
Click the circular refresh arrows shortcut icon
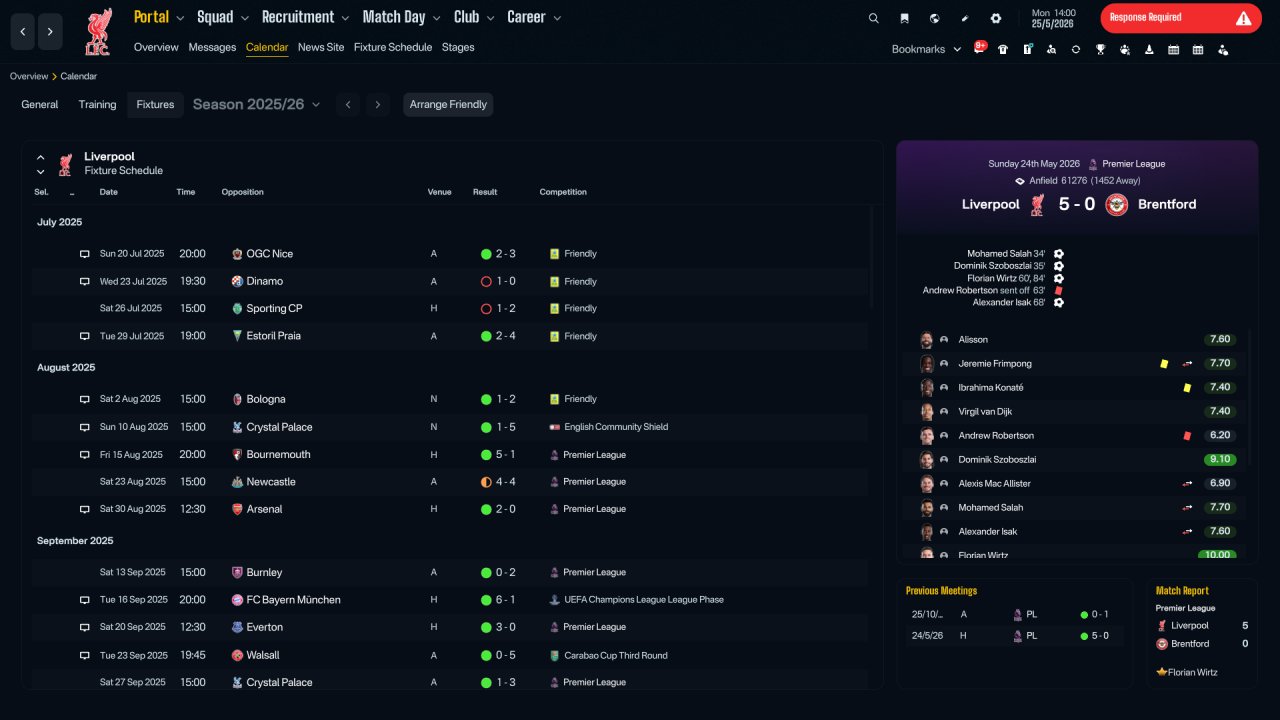click(x=1076, y=49)
